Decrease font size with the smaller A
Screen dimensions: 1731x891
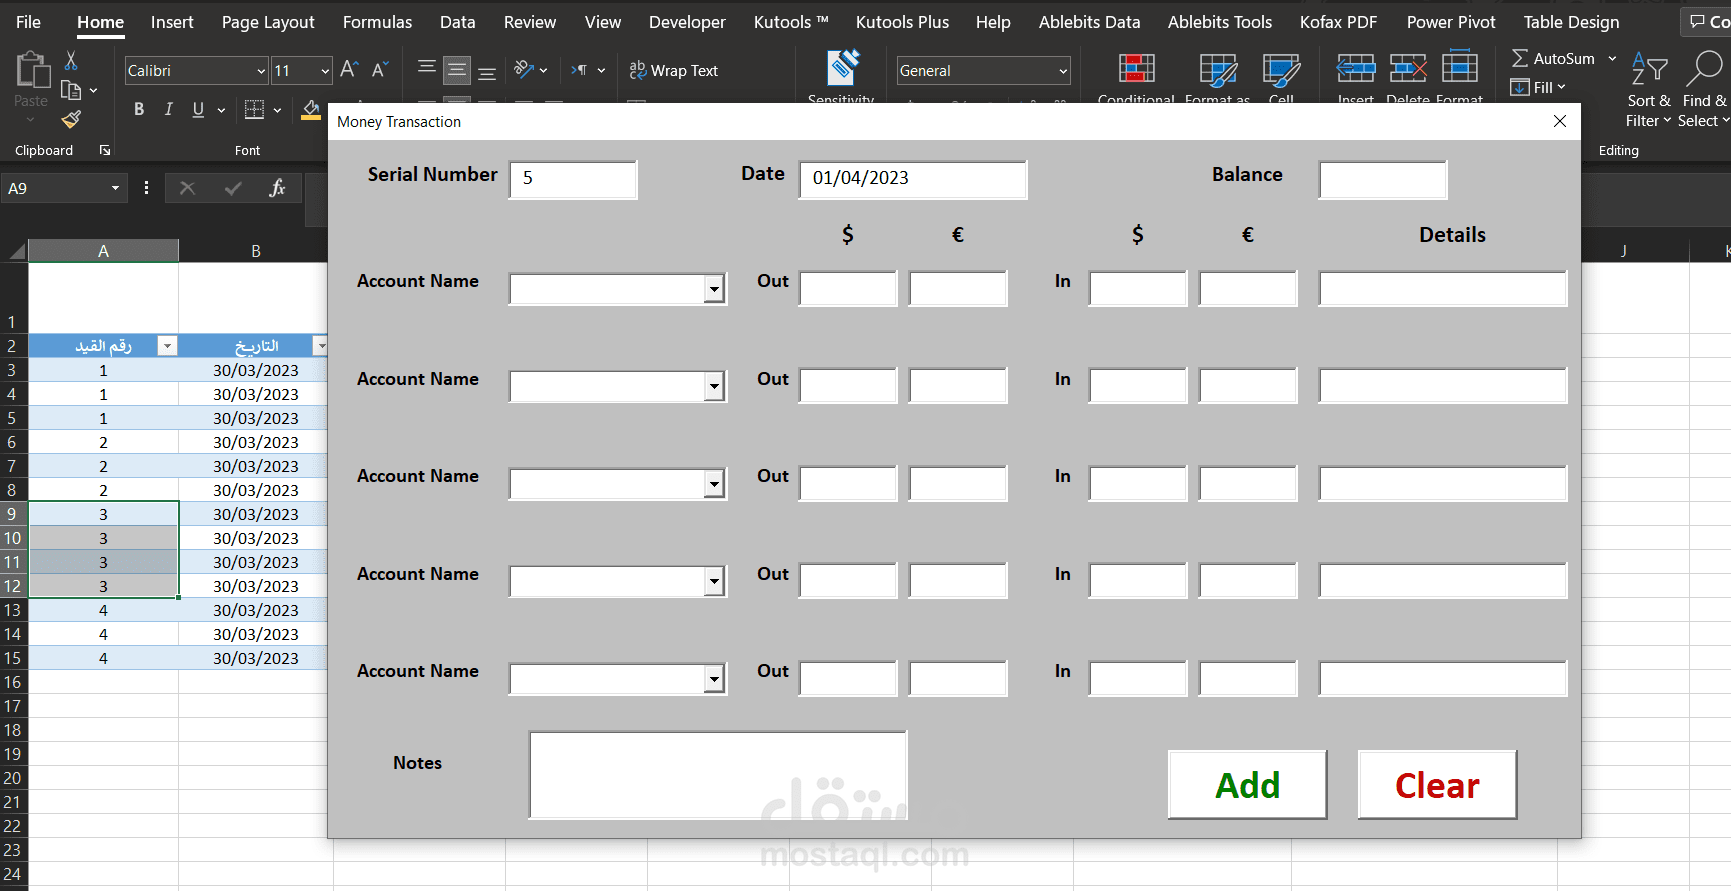click(x=379, y=70)
